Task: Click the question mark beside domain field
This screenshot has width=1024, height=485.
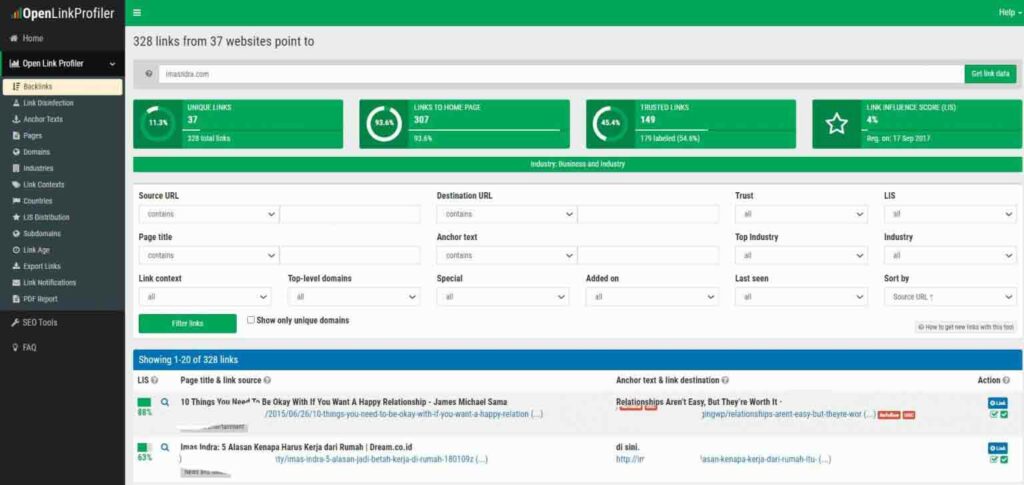Action: point(148,74)
